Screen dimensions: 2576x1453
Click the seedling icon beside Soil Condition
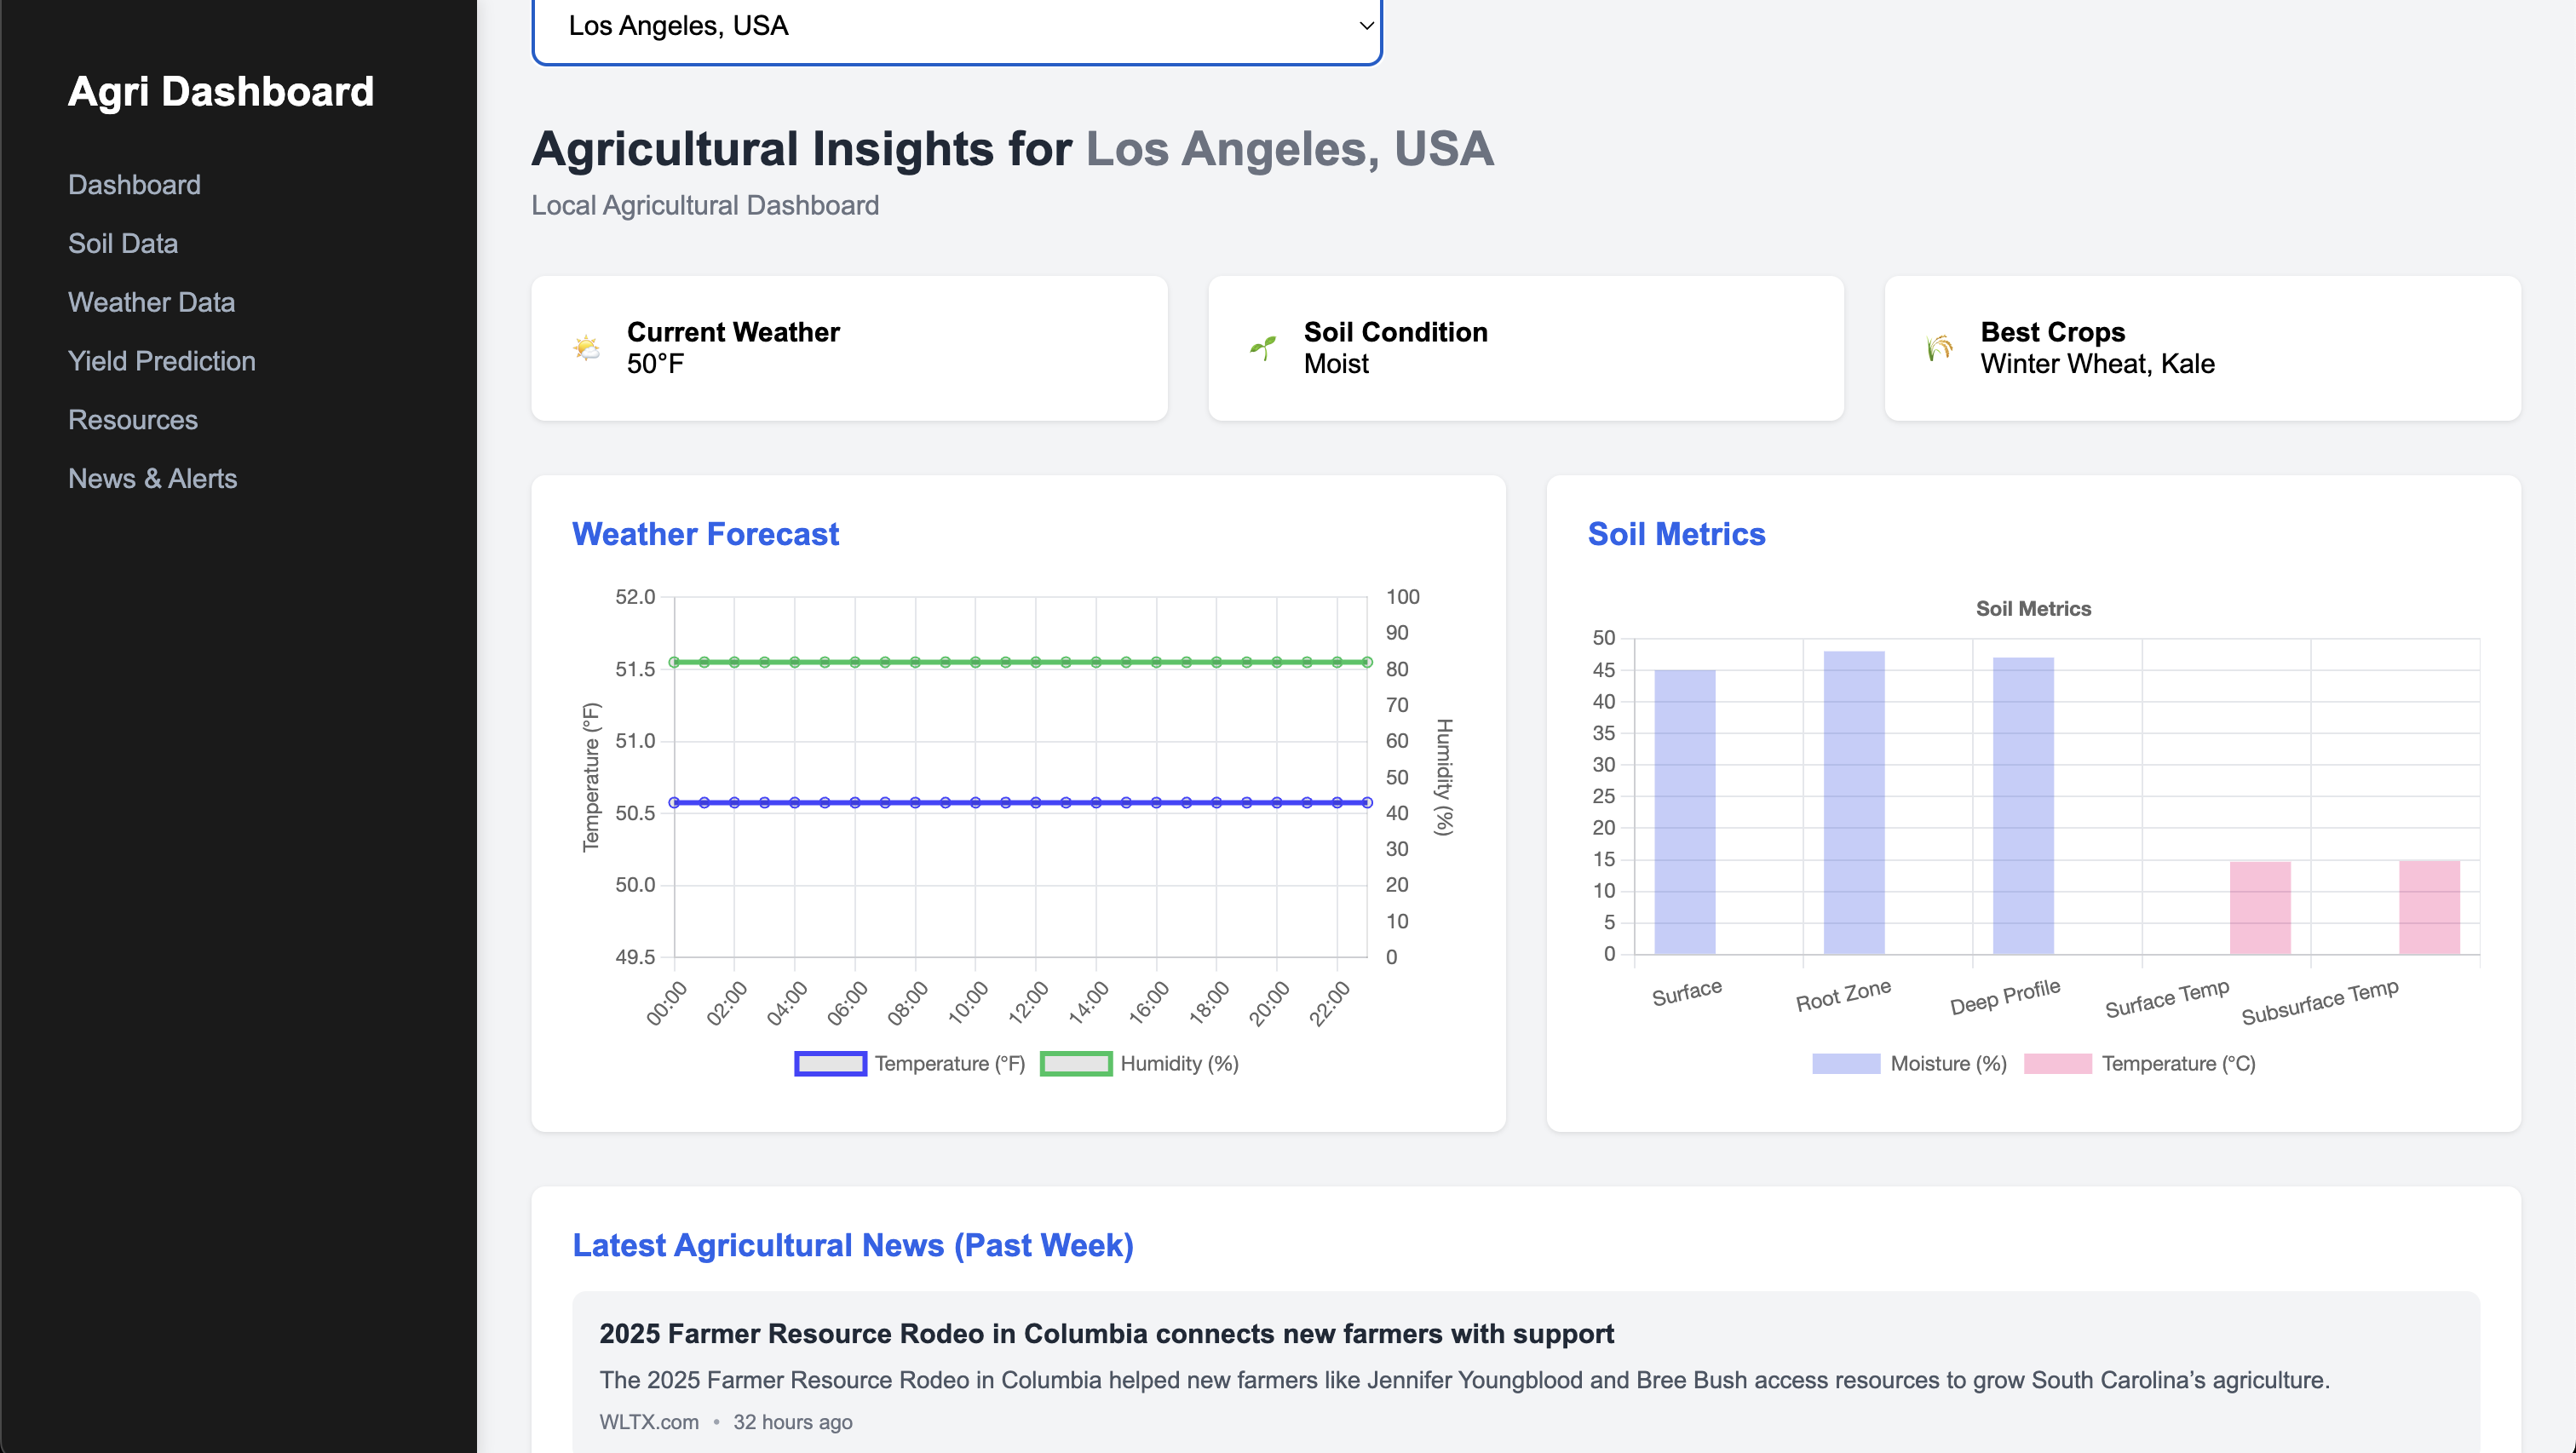[1262, 348]
